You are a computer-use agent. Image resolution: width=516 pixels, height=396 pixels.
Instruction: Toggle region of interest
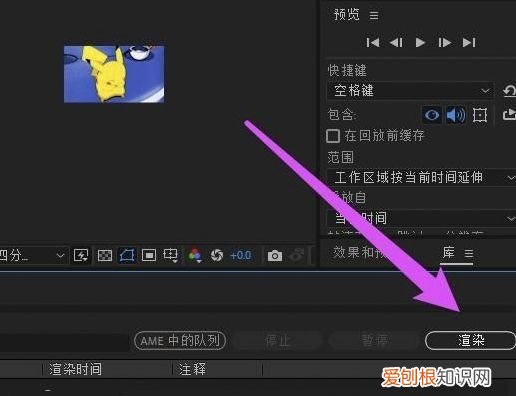coord(149,256)
